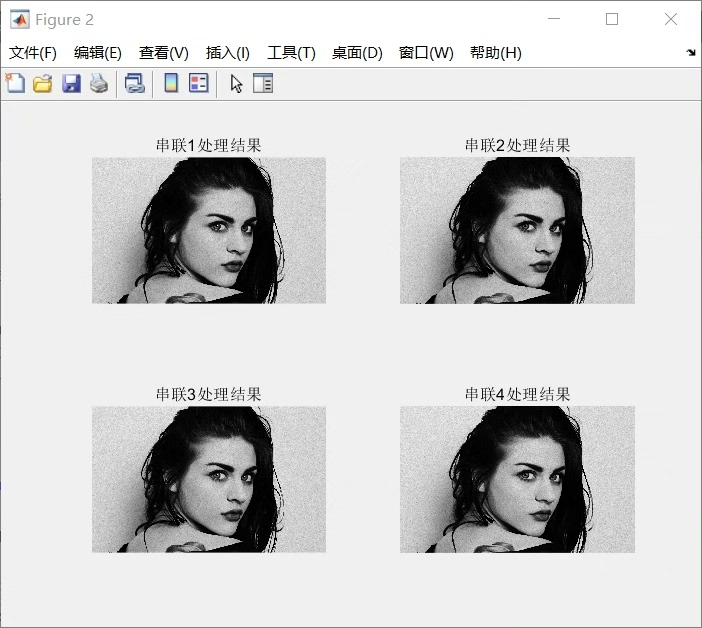This screenshot has height=628, width=702.
Task: Click the Link Plot toolbar icon
Action: pos(135,84)
